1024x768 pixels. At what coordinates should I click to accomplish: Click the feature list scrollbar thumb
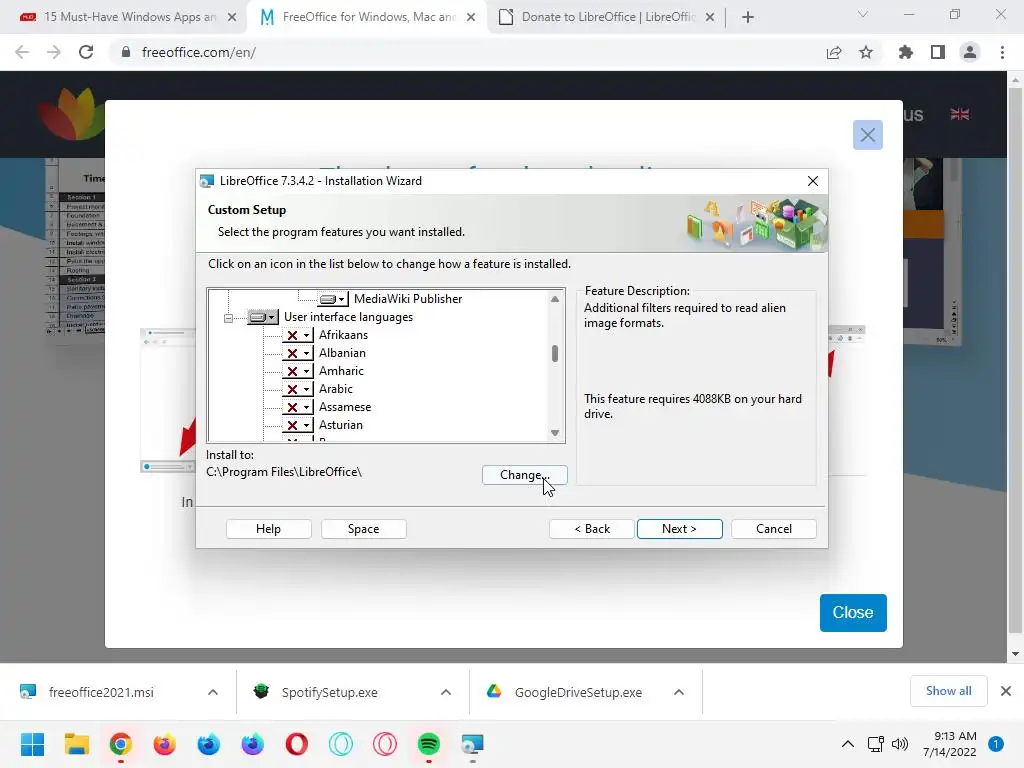[x=554, y=353]
